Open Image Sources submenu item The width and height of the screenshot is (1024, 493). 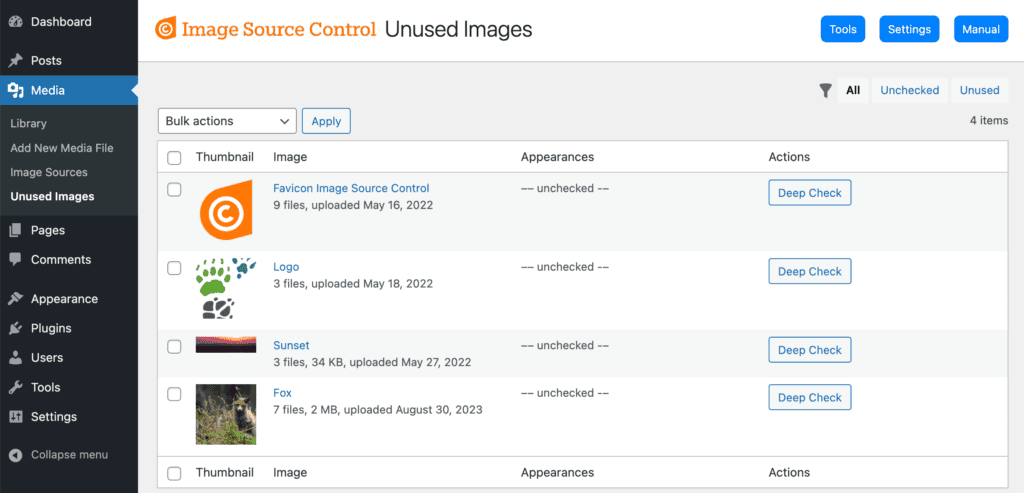[x=49, y=172]
